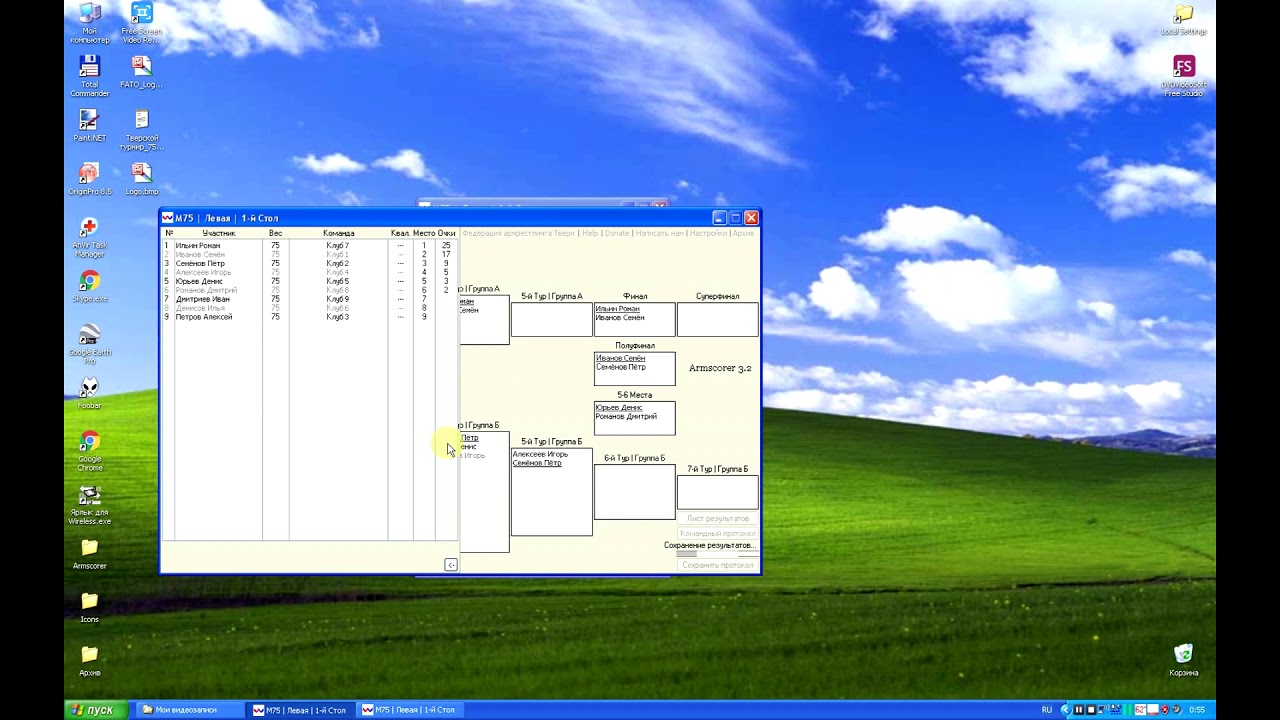This screenshot has height=720, width=1280.
Task: Open the Skype.exe desktop shortcut
Action: point(89,287)
